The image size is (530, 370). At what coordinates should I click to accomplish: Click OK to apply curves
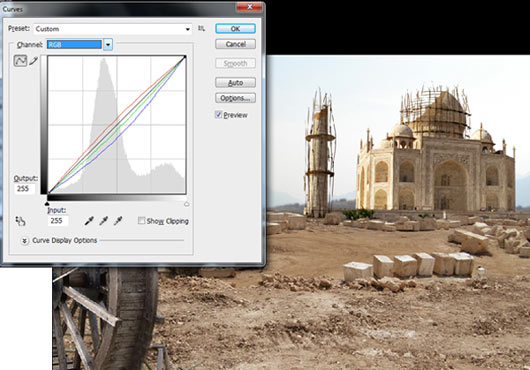(235, 29)
